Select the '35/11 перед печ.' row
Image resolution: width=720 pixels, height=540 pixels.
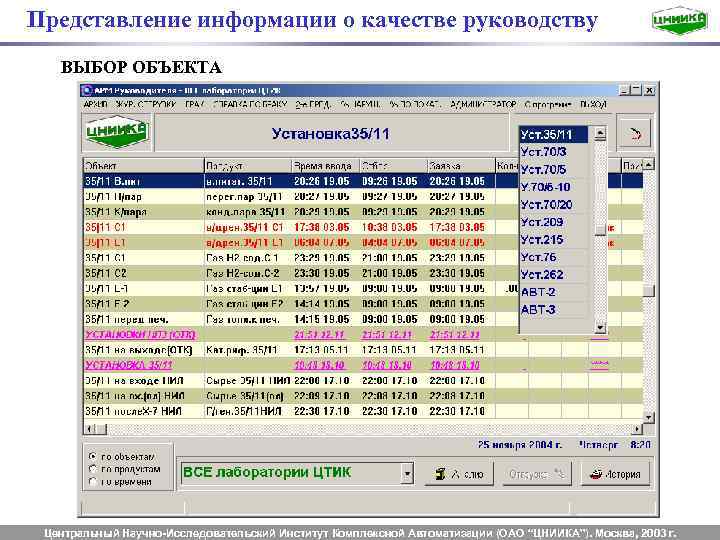363,319
